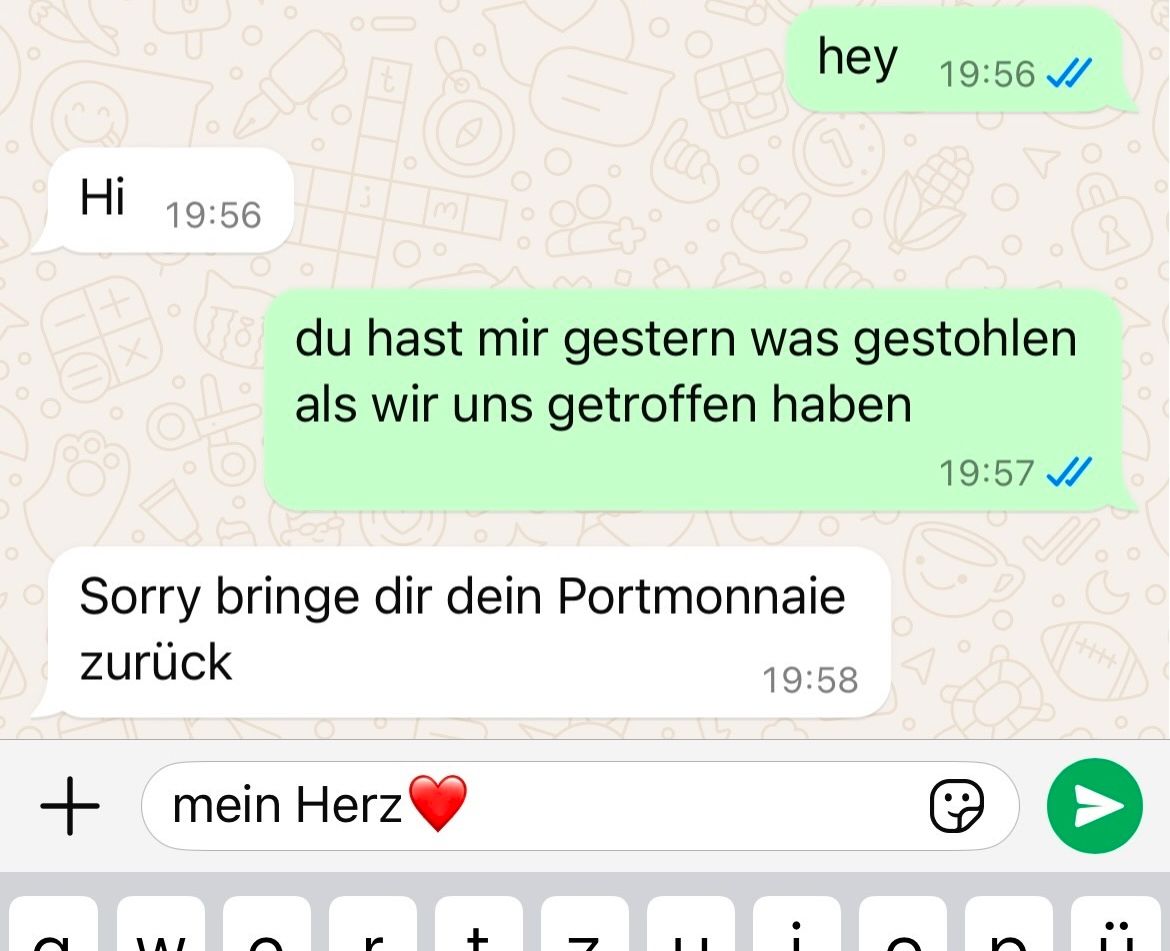
Task: Tap the green send button
Action: point(1095,806)
